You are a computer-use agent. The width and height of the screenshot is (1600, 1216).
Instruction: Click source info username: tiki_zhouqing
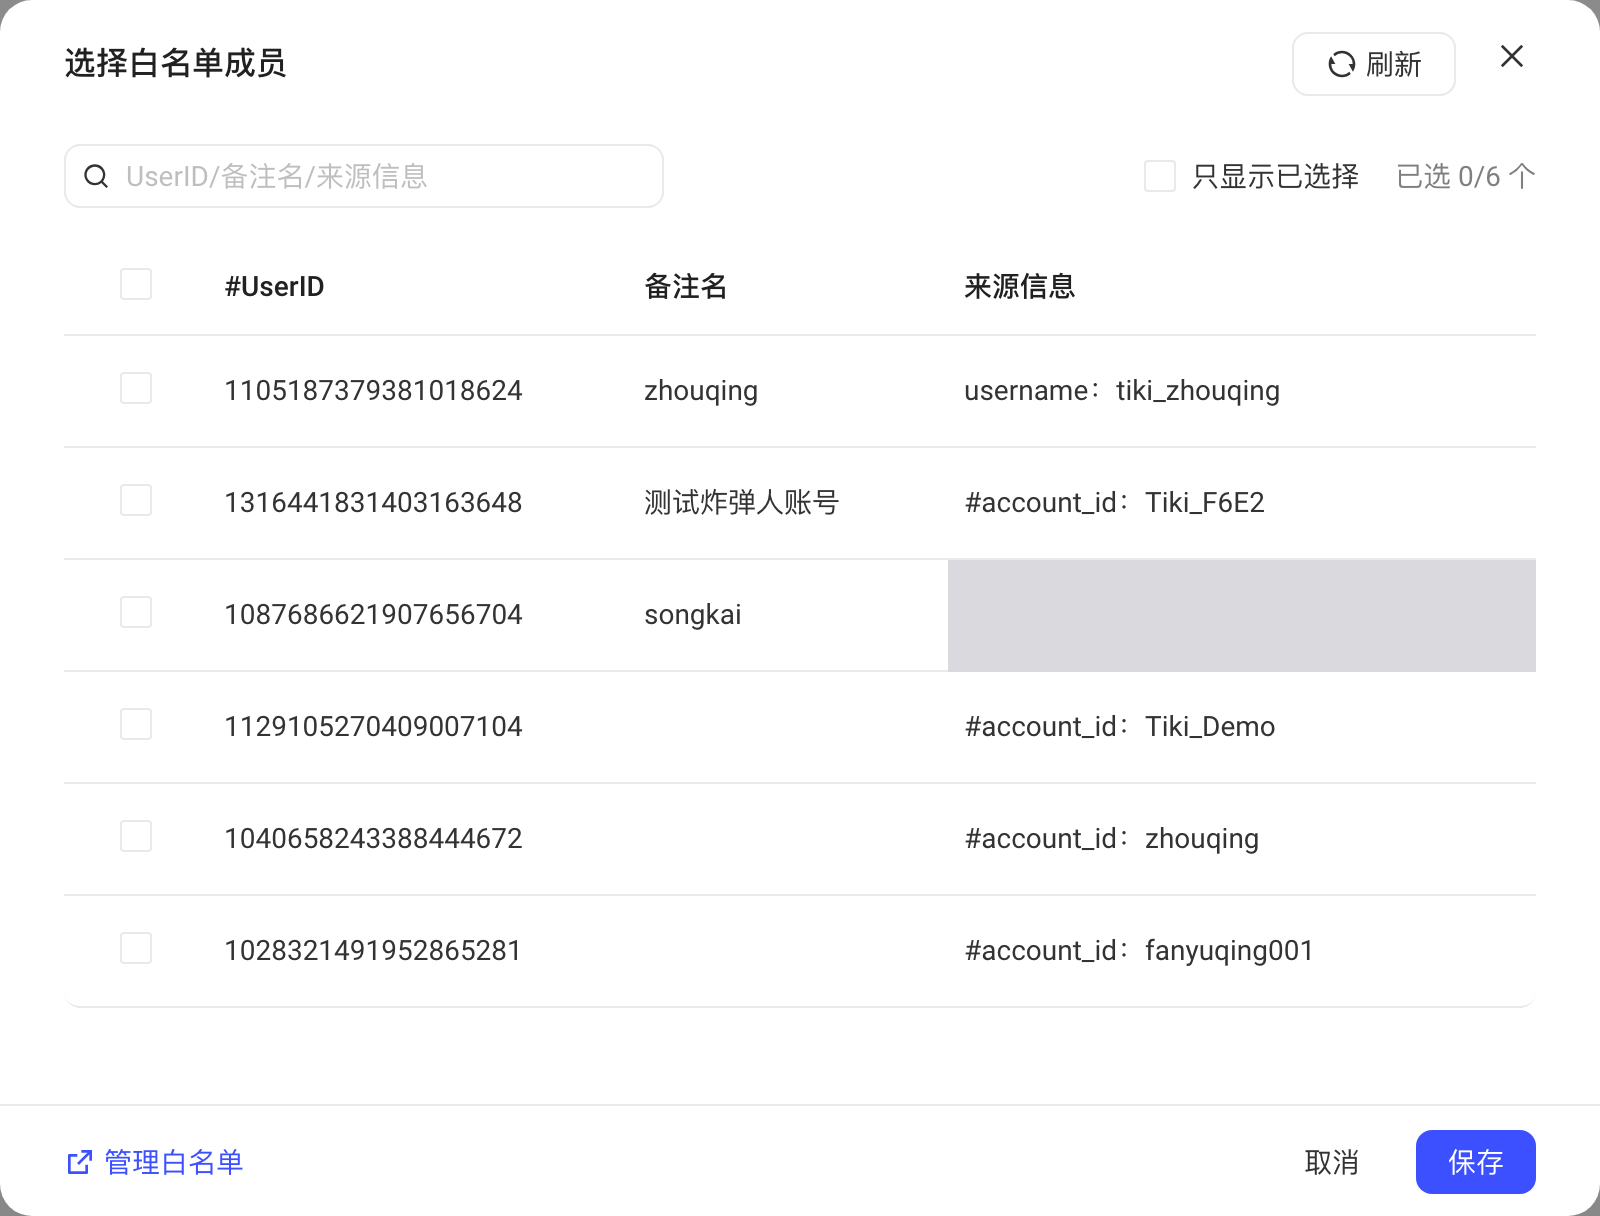pyautogui.click(x=1122, y=391)
